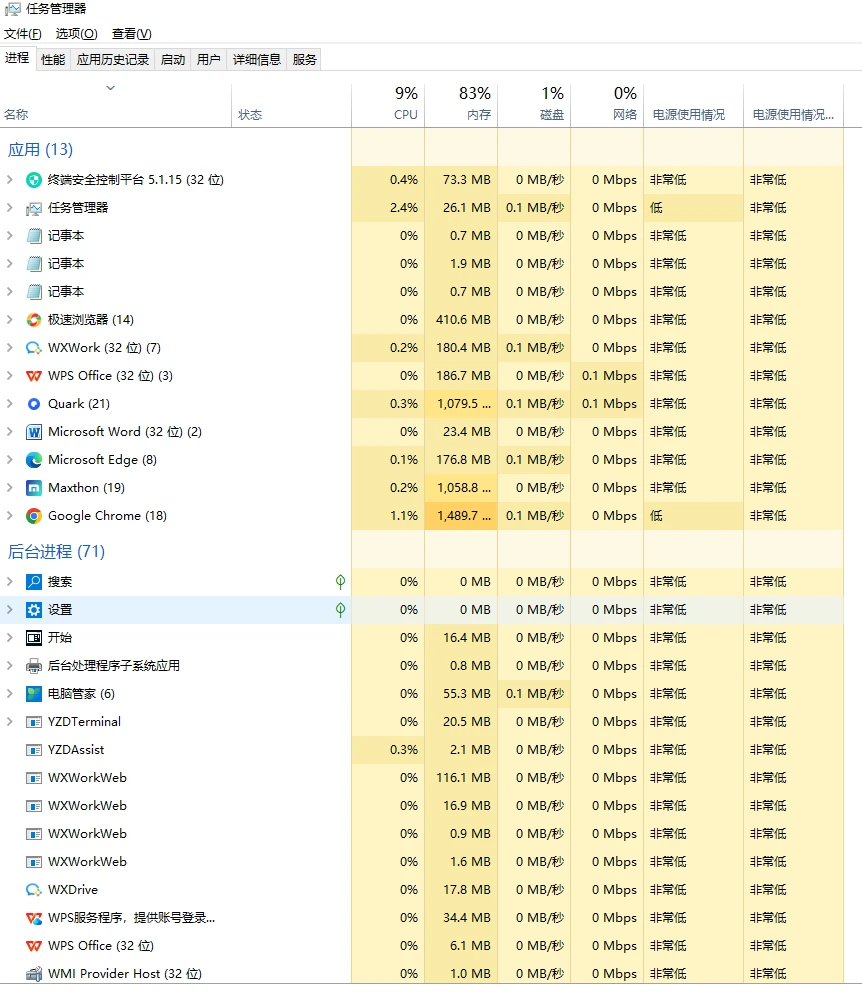Sort by the 磁盘 column header
862x992 pixels.
point(534,105)
